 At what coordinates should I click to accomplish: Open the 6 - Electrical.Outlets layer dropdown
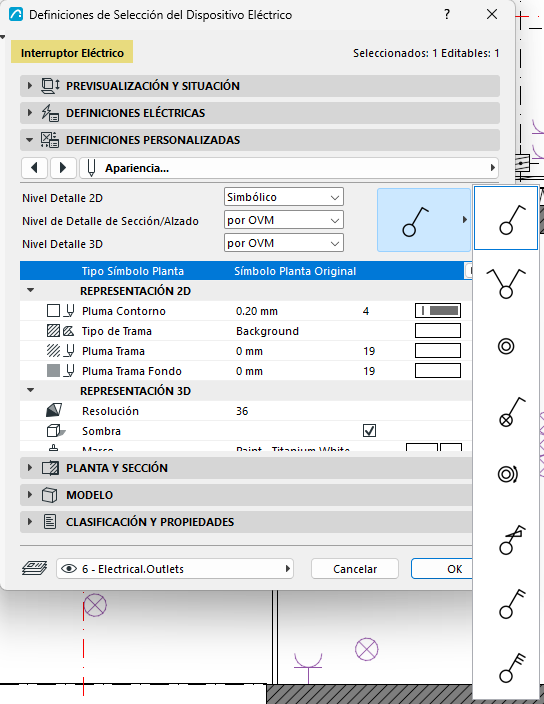[x=175, y=569]
